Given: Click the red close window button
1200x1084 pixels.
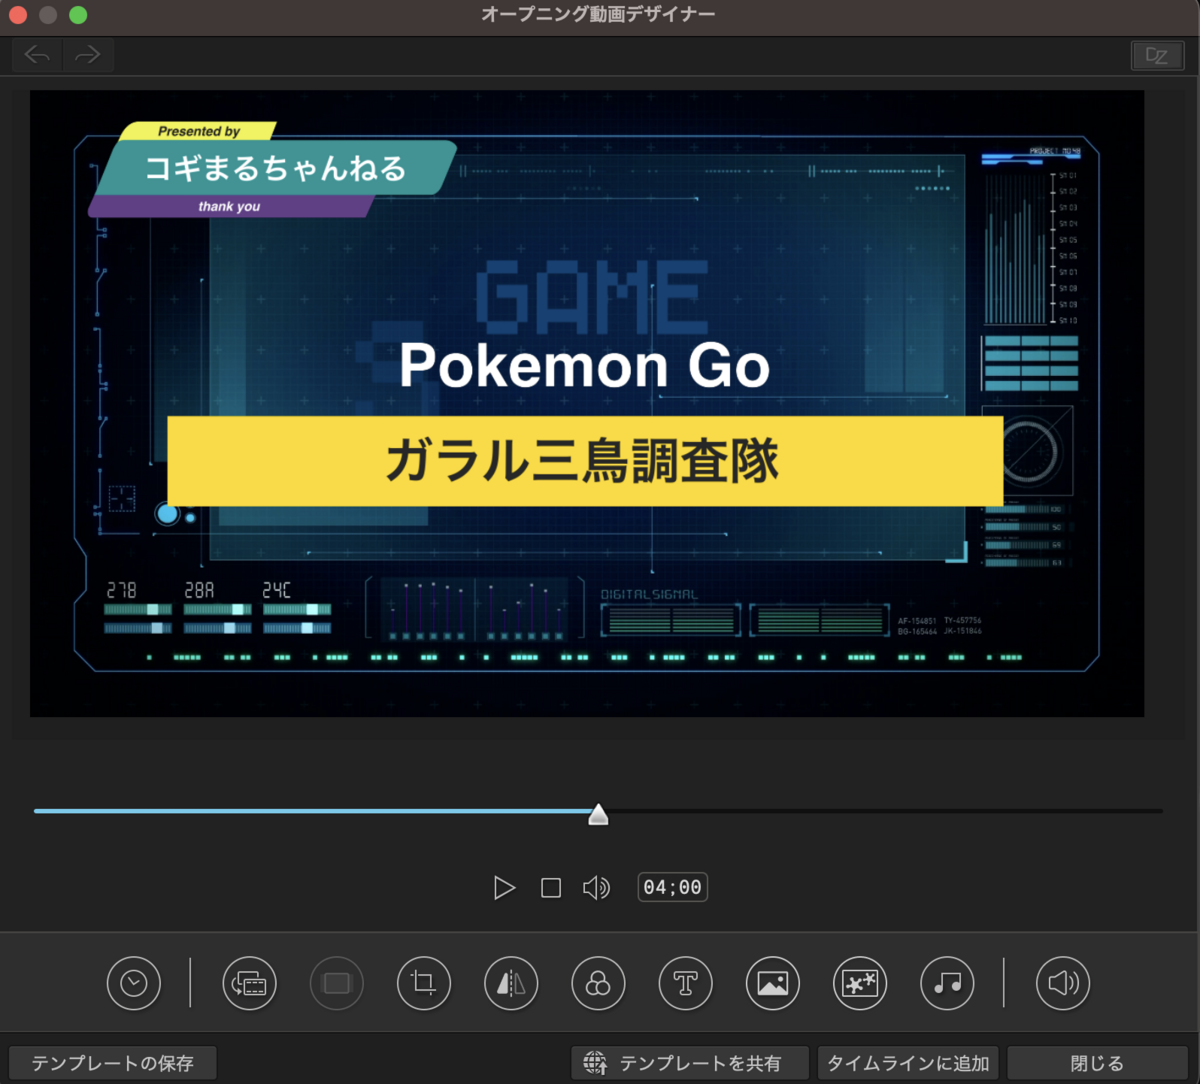Looking at the screenshot, I should click(x=17, y=15).
